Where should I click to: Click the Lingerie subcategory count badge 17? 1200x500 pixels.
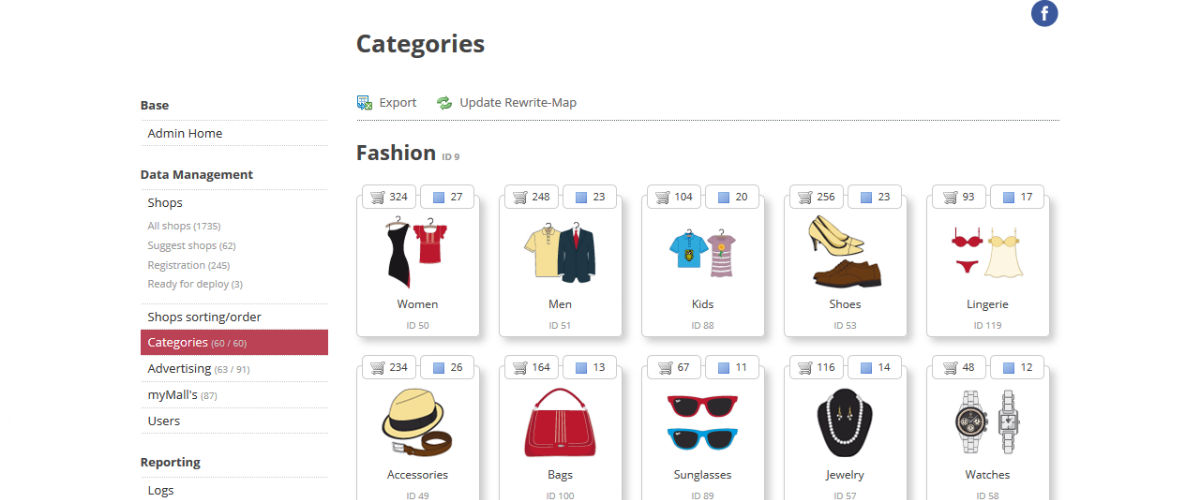(1017, 197)
